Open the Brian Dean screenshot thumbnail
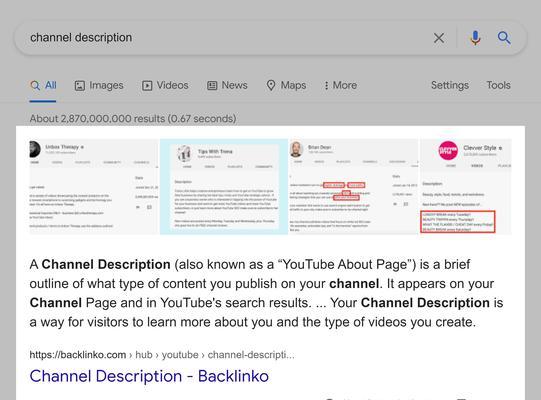Viewport: 541px width, 400px height. (353, 187)
